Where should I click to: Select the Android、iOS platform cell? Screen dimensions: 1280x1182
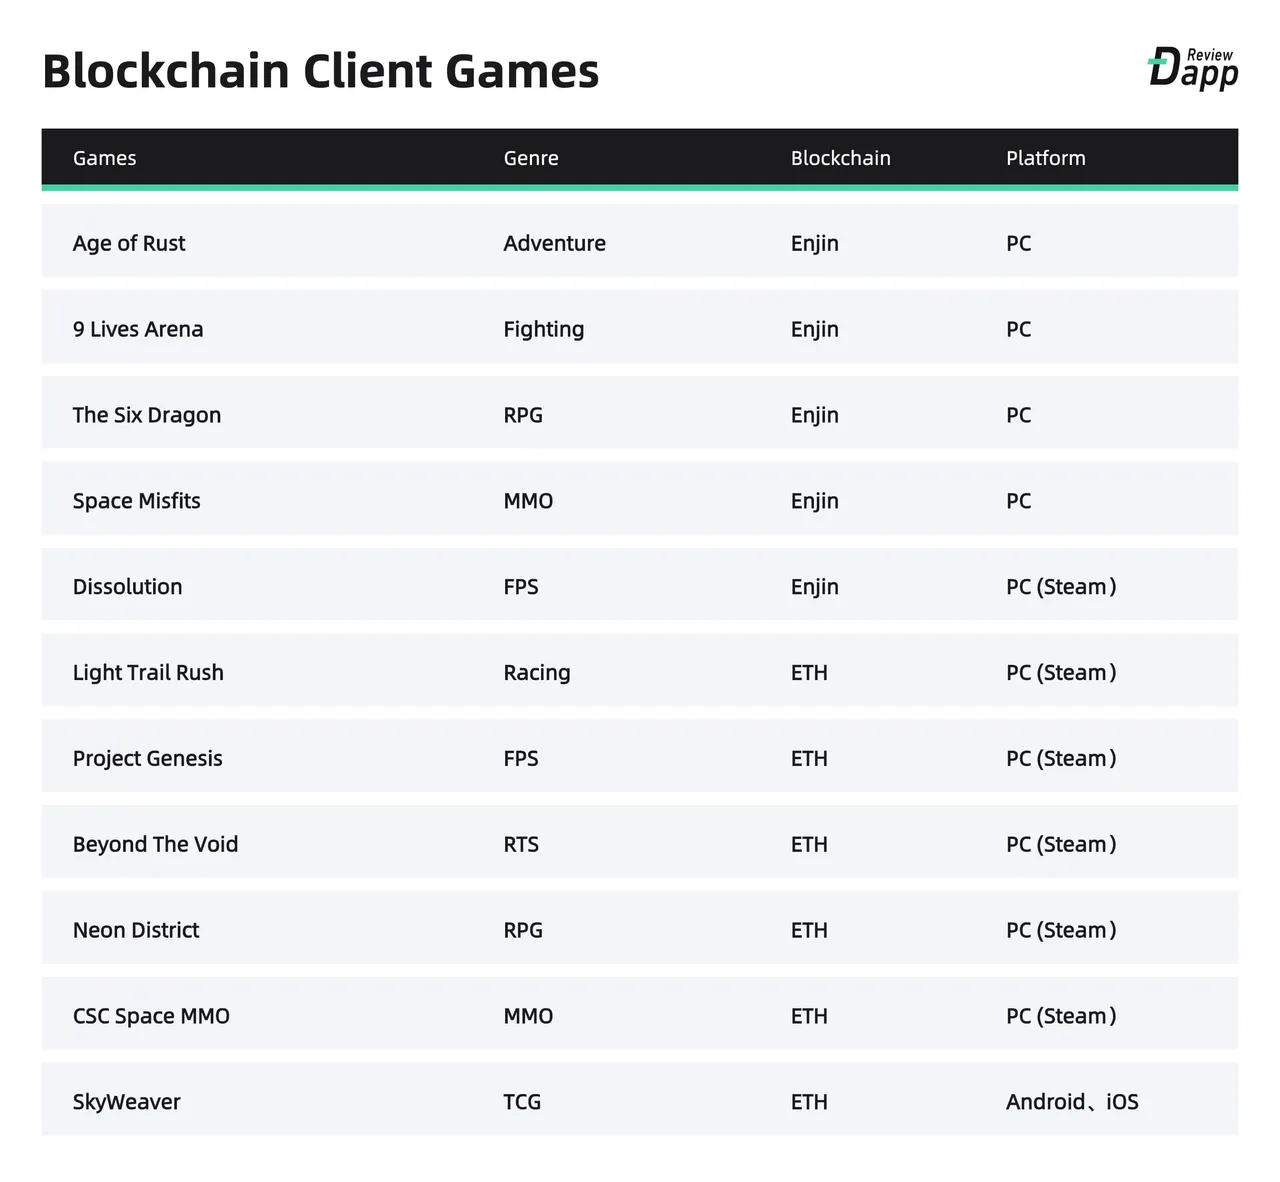pos(1072,1102)
